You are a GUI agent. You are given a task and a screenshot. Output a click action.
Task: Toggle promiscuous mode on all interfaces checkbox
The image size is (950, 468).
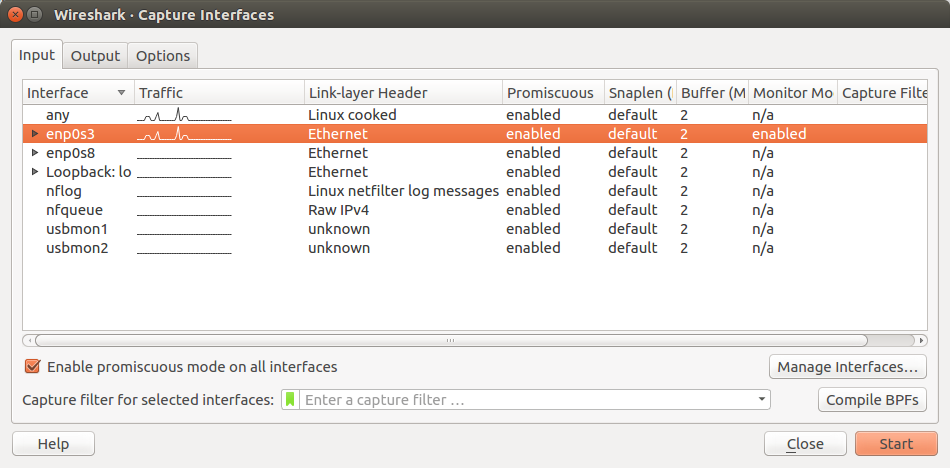pyautogui.click(x=32, y=367)
